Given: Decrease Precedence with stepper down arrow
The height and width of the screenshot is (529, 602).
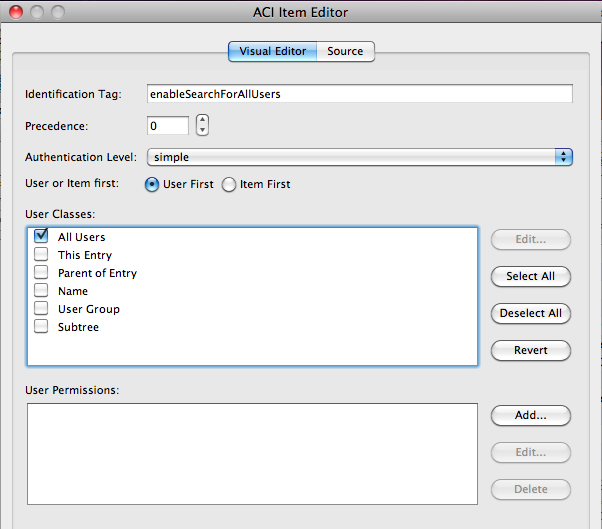Looking at the screenshot, I should 203,131.
